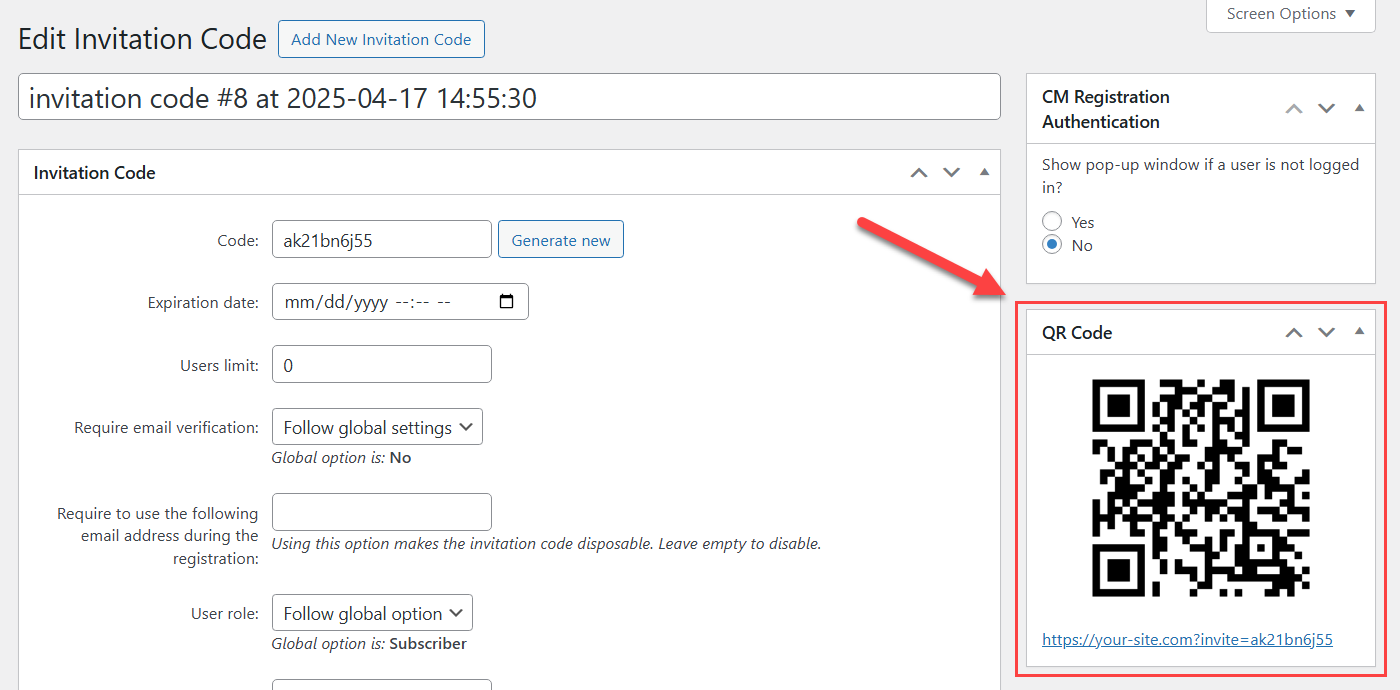Click the invitation code title field
Viewport: 1400px width, 690px height.
point(509,97)
